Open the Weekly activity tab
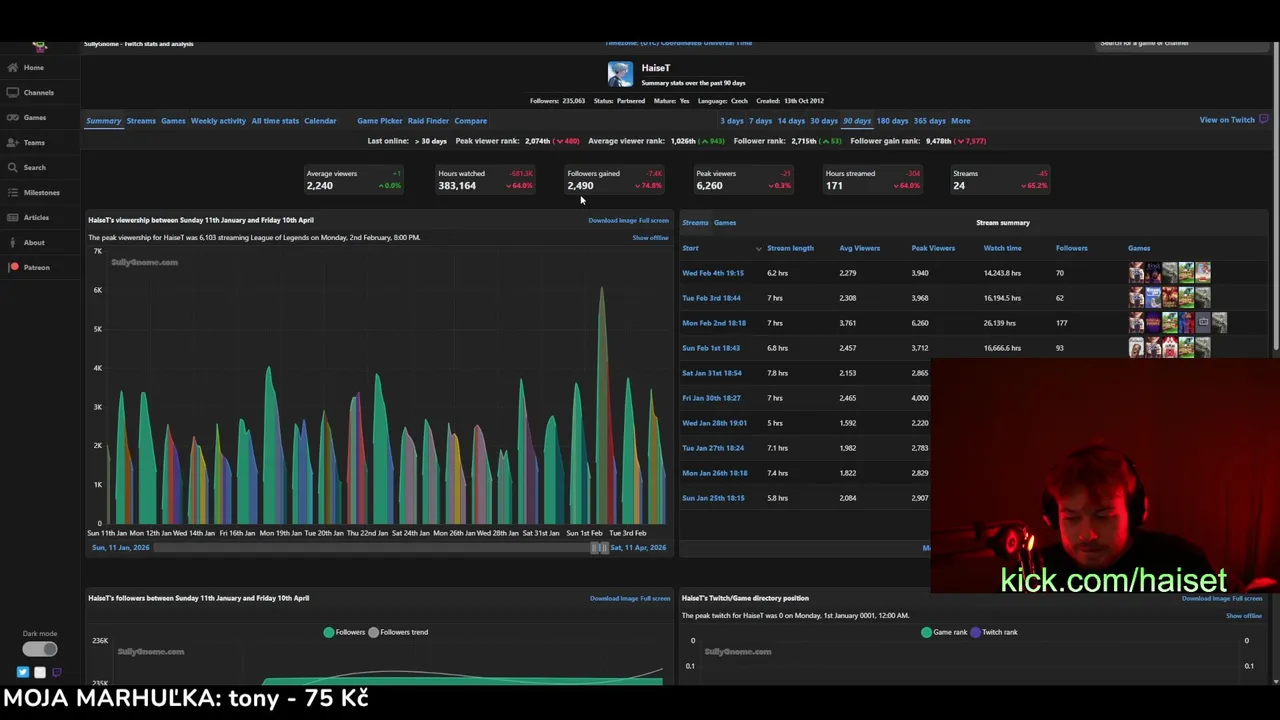1280x720 pixels. [218, 121]
